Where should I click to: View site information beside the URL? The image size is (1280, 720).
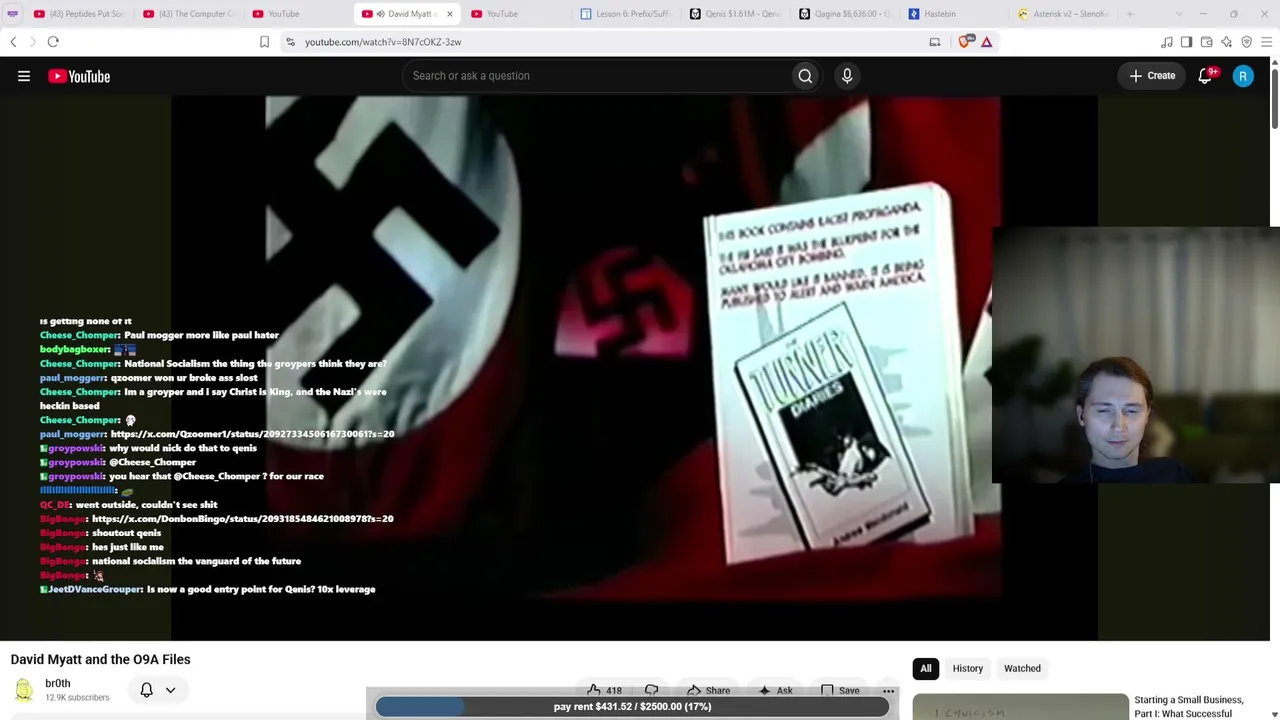290,42
